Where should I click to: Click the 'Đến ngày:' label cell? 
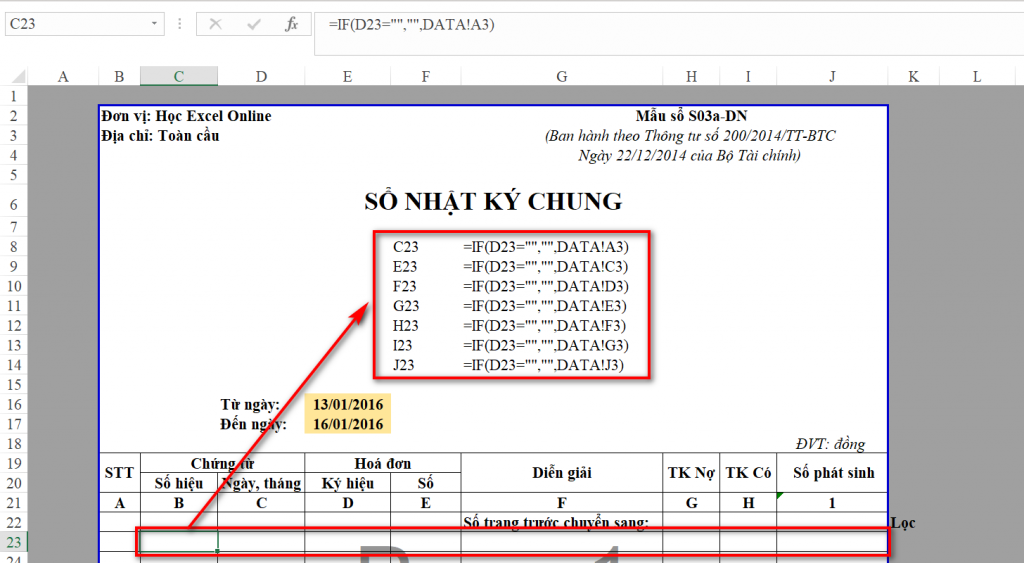pyautogui.click(x=253, y=424)
